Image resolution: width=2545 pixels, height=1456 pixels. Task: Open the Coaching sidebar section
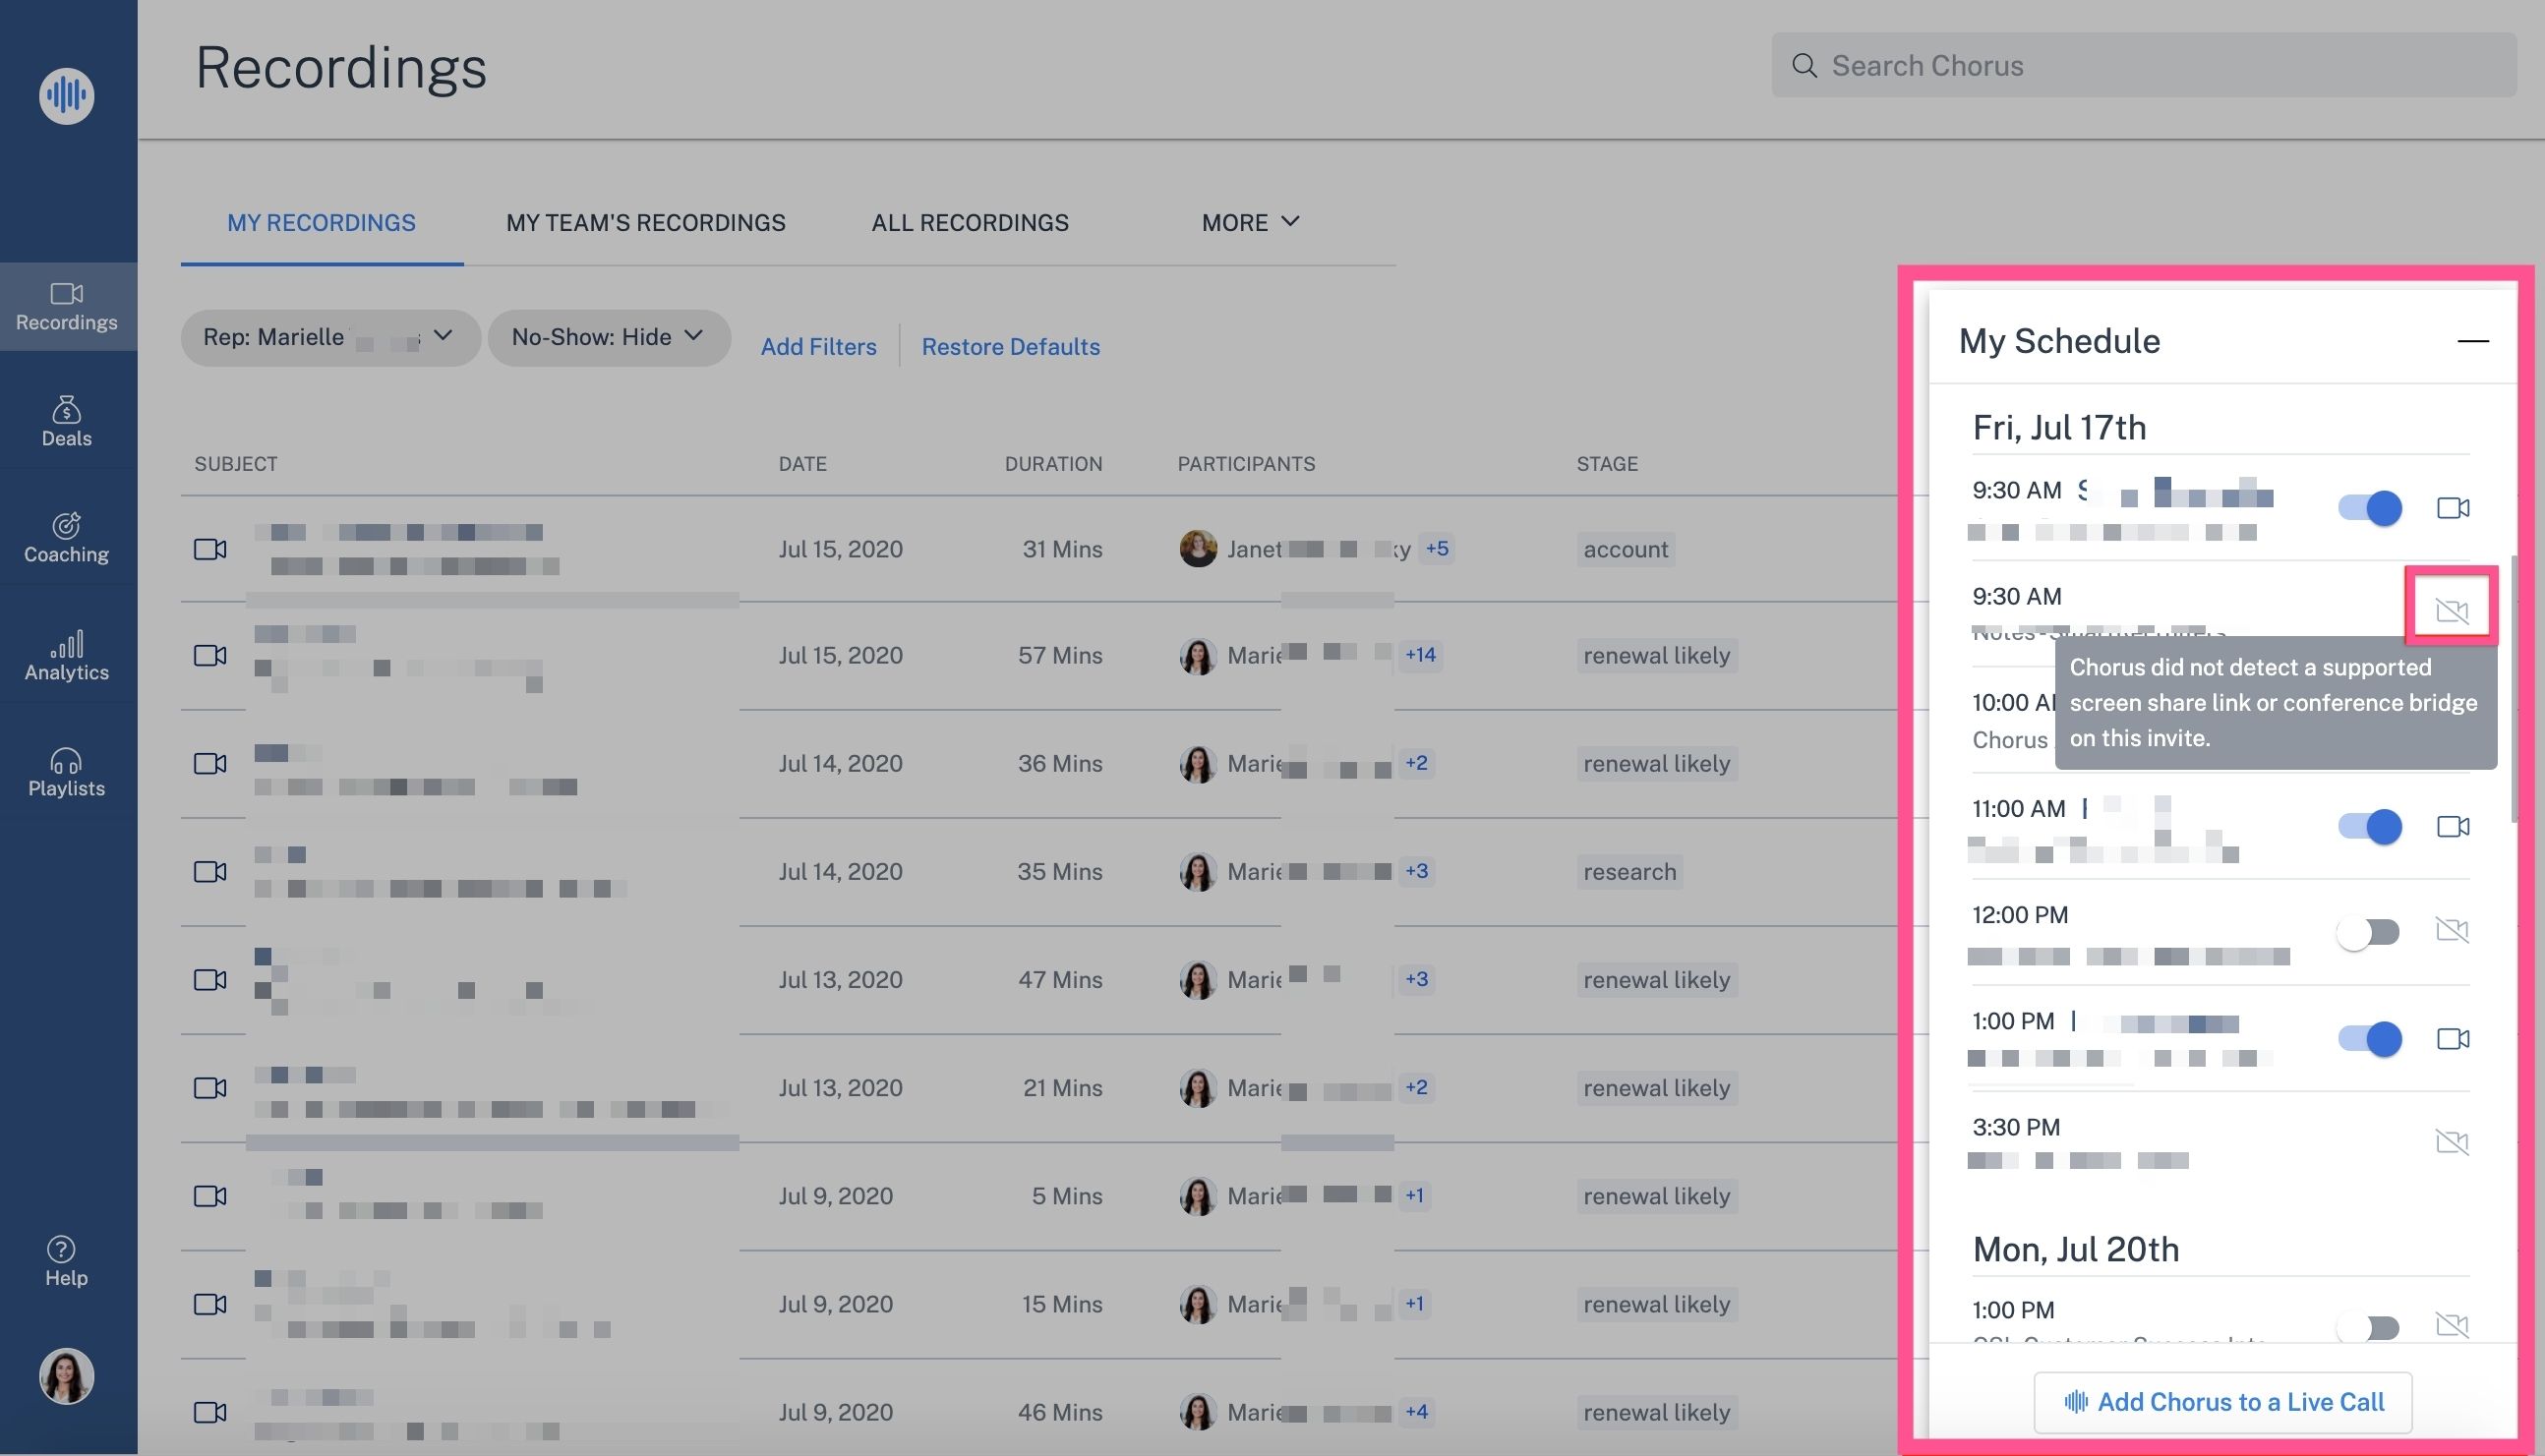66,537
